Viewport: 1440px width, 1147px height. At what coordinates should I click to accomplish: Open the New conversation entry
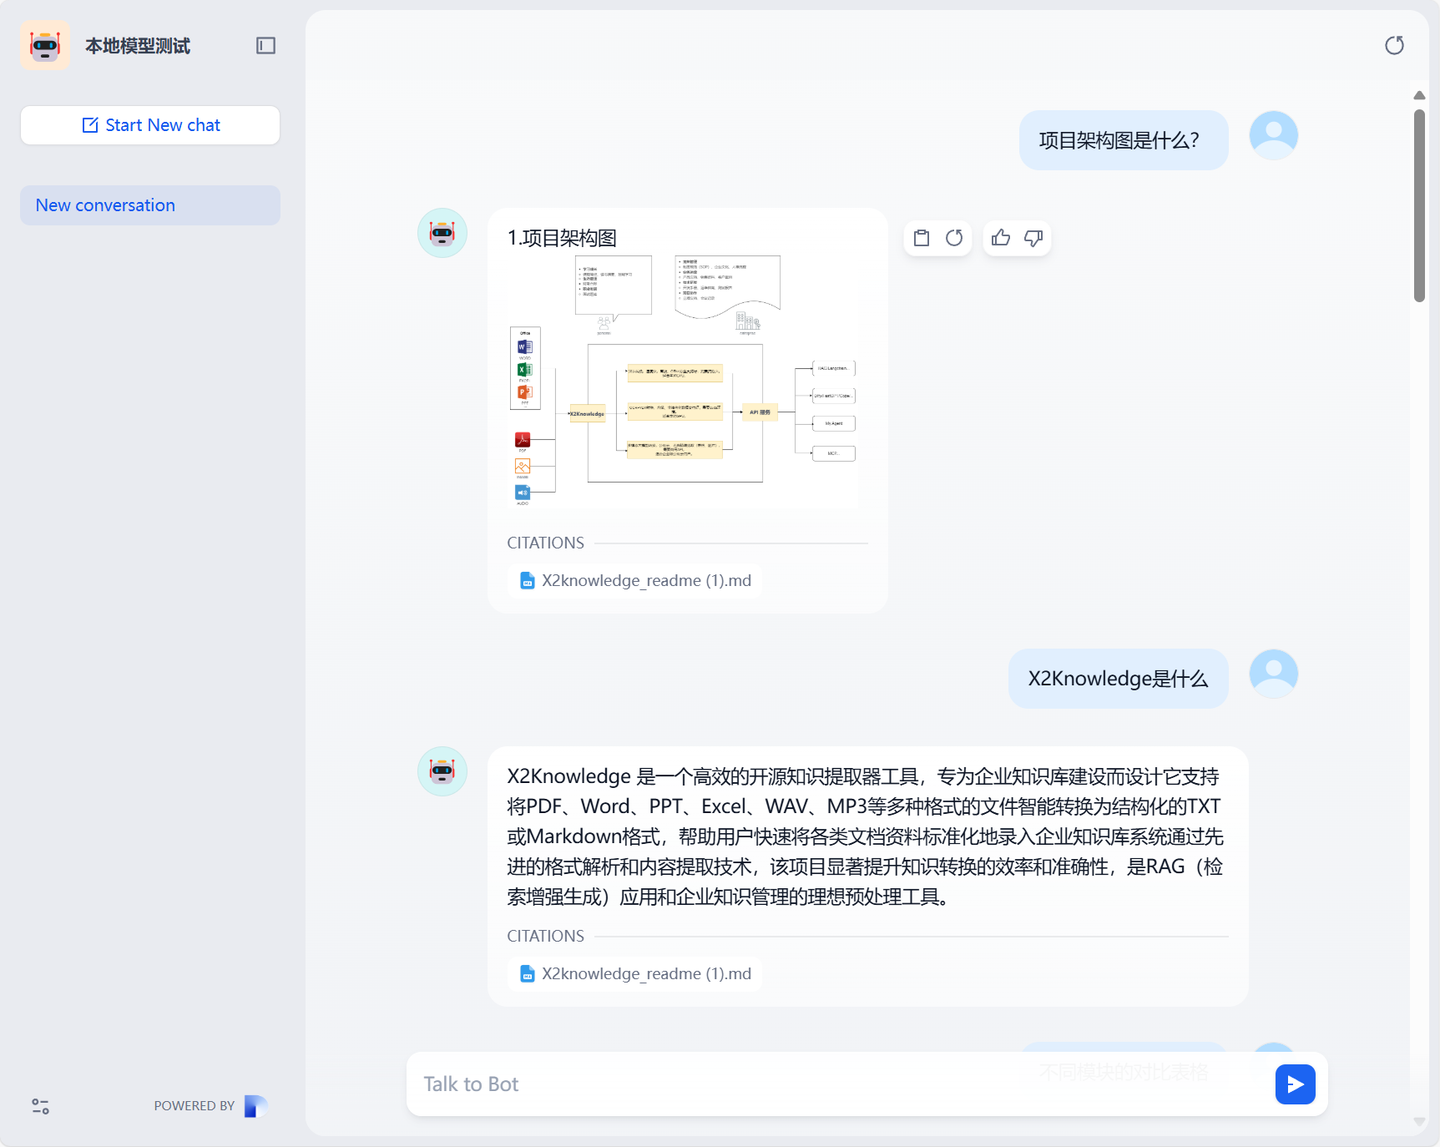(x=150, y=205)
